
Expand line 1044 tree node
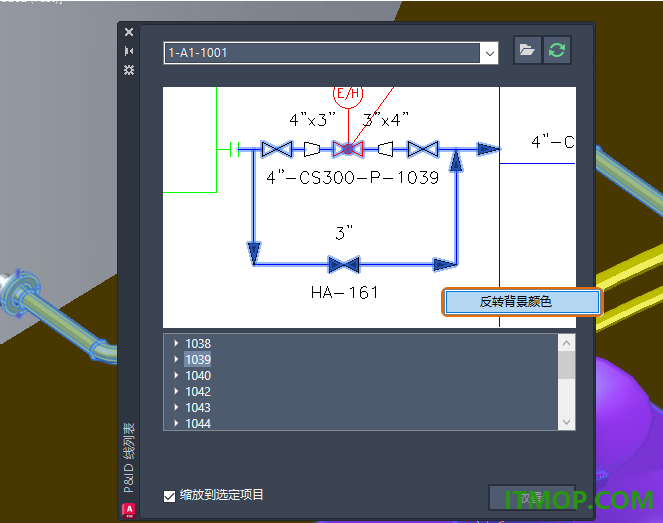tap(176, 423)
